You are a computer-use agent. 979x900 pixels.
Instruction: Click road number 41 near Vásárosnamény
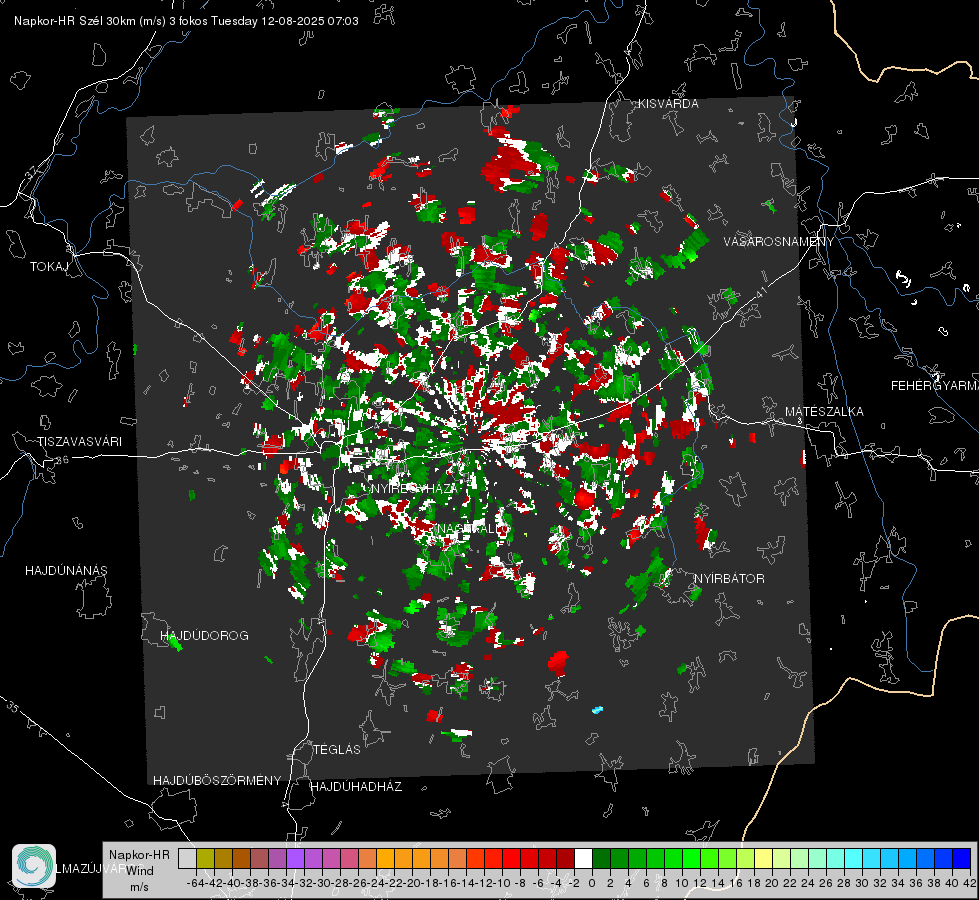coord(761,292)
